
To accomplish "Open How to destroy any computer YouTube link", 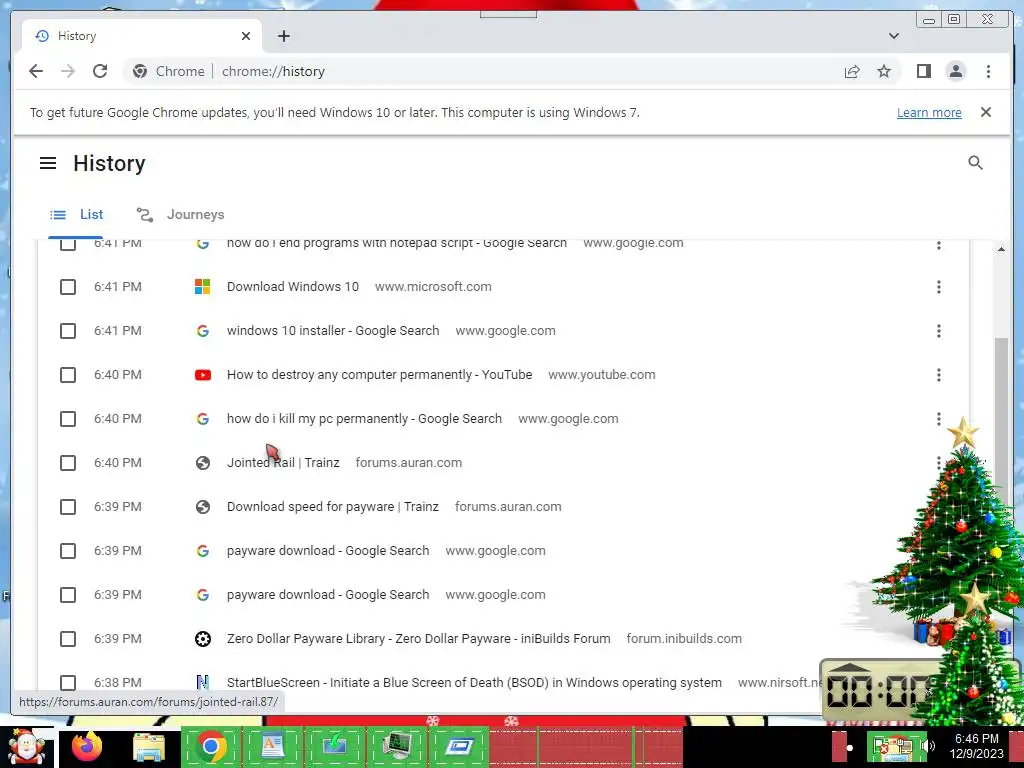I will [379, 375].
